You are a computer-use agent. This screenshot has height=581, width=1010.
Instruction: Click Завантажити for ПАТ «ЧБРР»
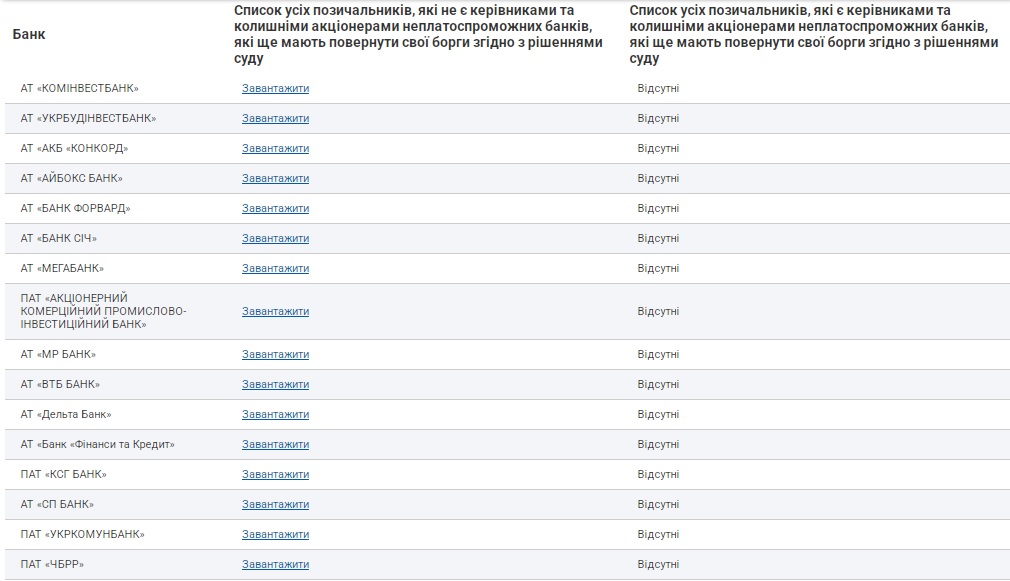click(x=275, y=564)
